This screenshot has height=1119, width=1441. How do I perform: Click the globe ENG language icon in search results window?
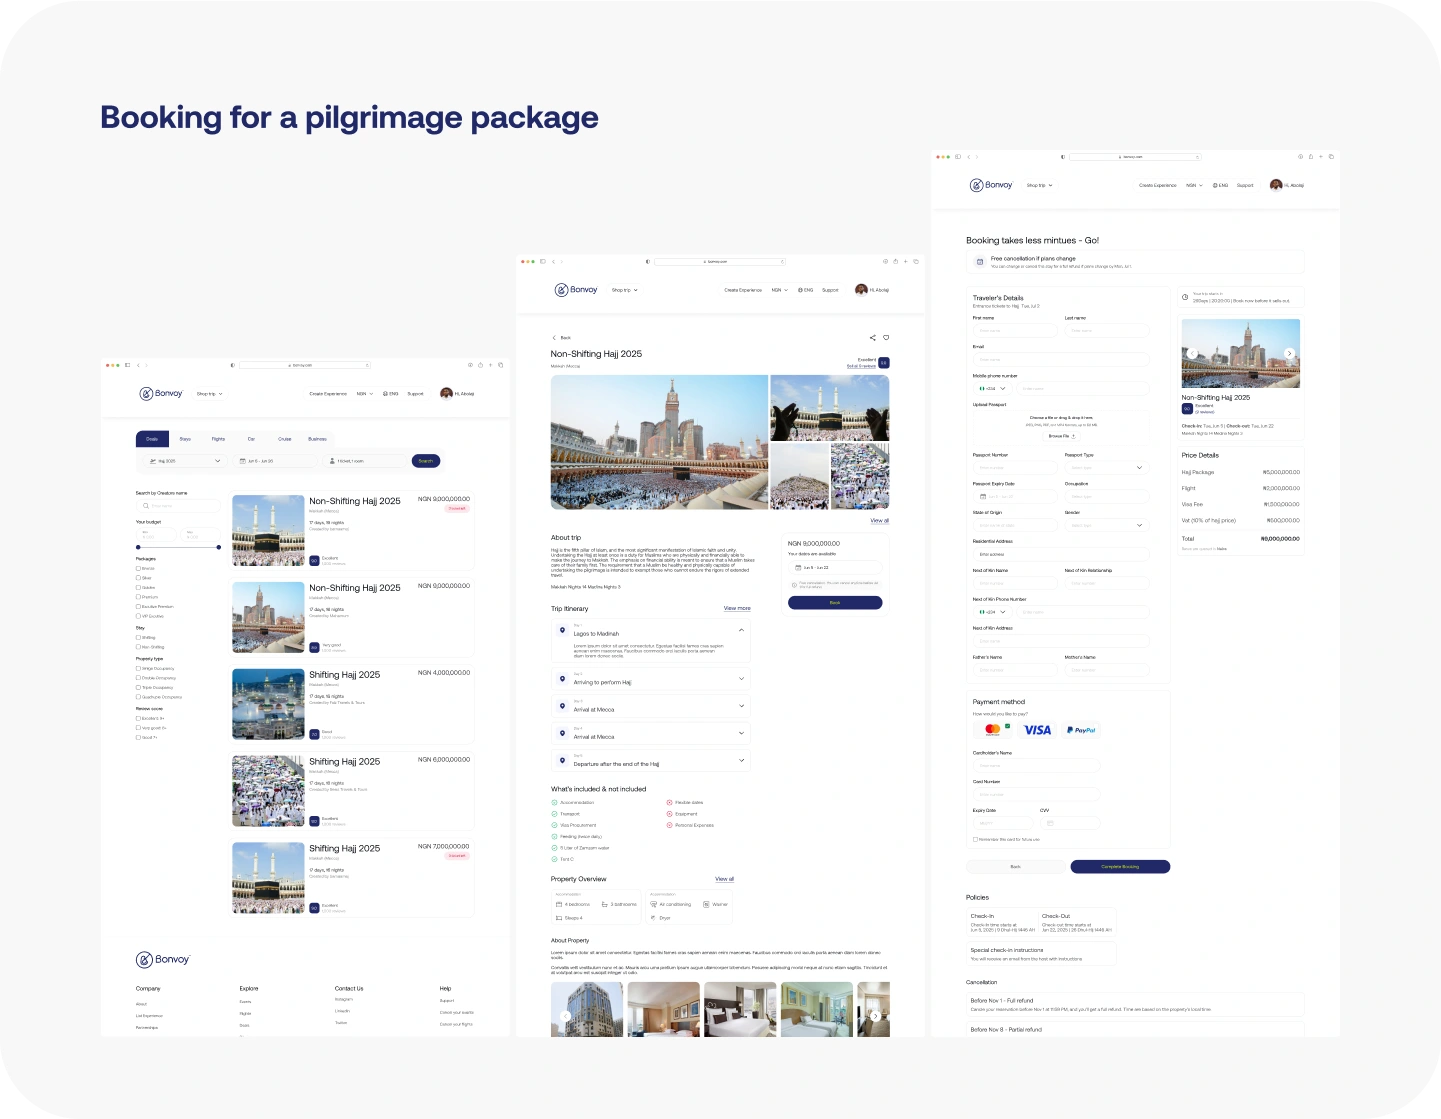coord(386,394)
